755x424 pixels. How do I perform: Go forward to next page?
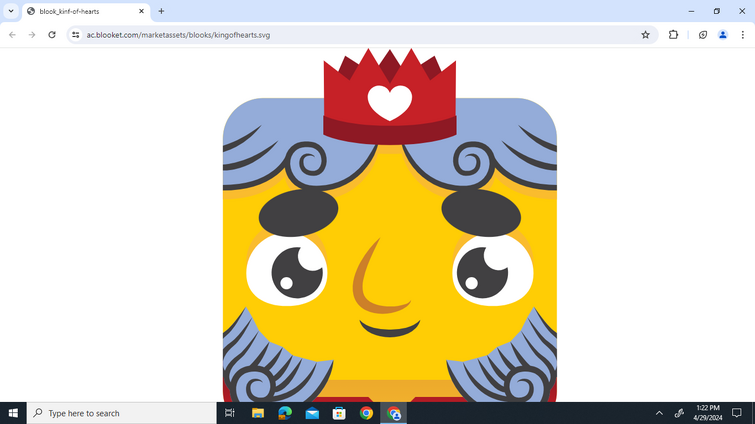32,35
